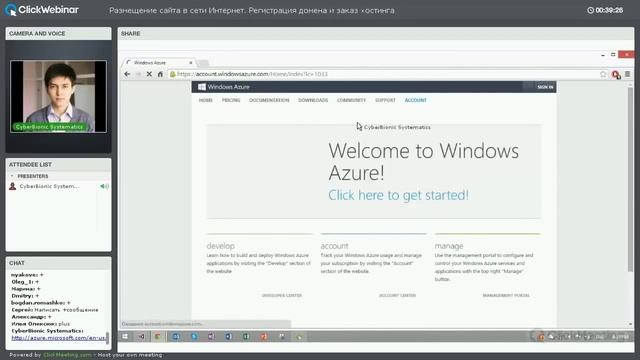Click the 'develop' section heading
This screenshot has width=640, height=360.
pos(220,246)
